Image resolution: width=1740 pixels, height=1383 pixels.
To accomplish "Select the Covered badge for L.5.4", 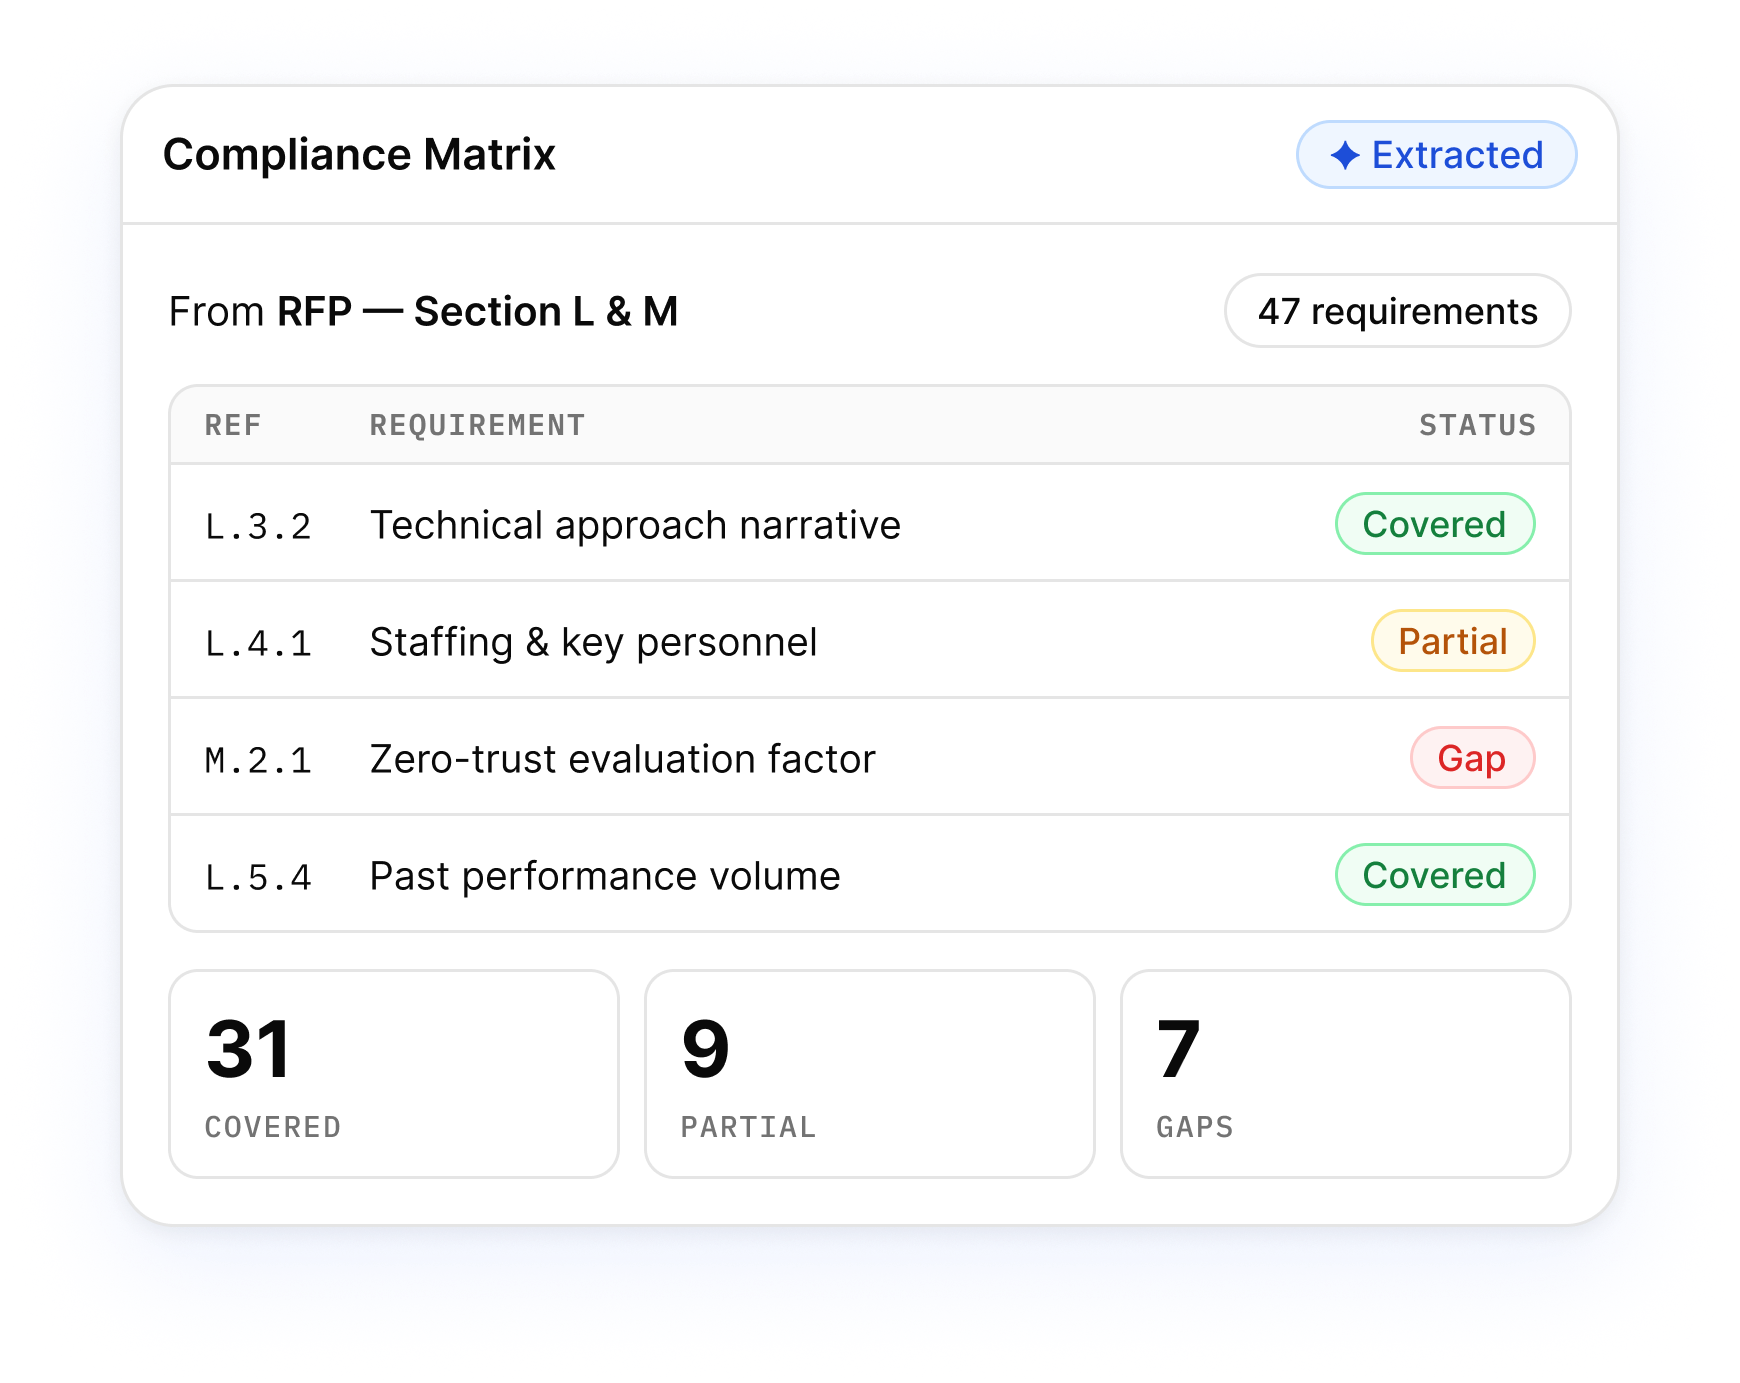I will [x=1434, y=875].
